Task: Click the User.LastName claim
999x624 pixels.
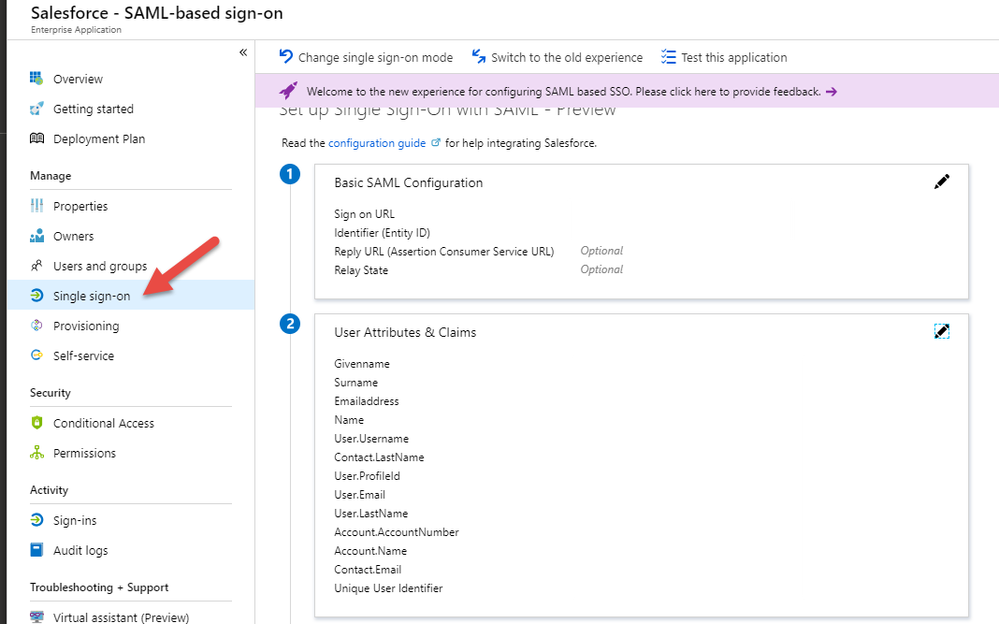Action: [x=371, y=513]
